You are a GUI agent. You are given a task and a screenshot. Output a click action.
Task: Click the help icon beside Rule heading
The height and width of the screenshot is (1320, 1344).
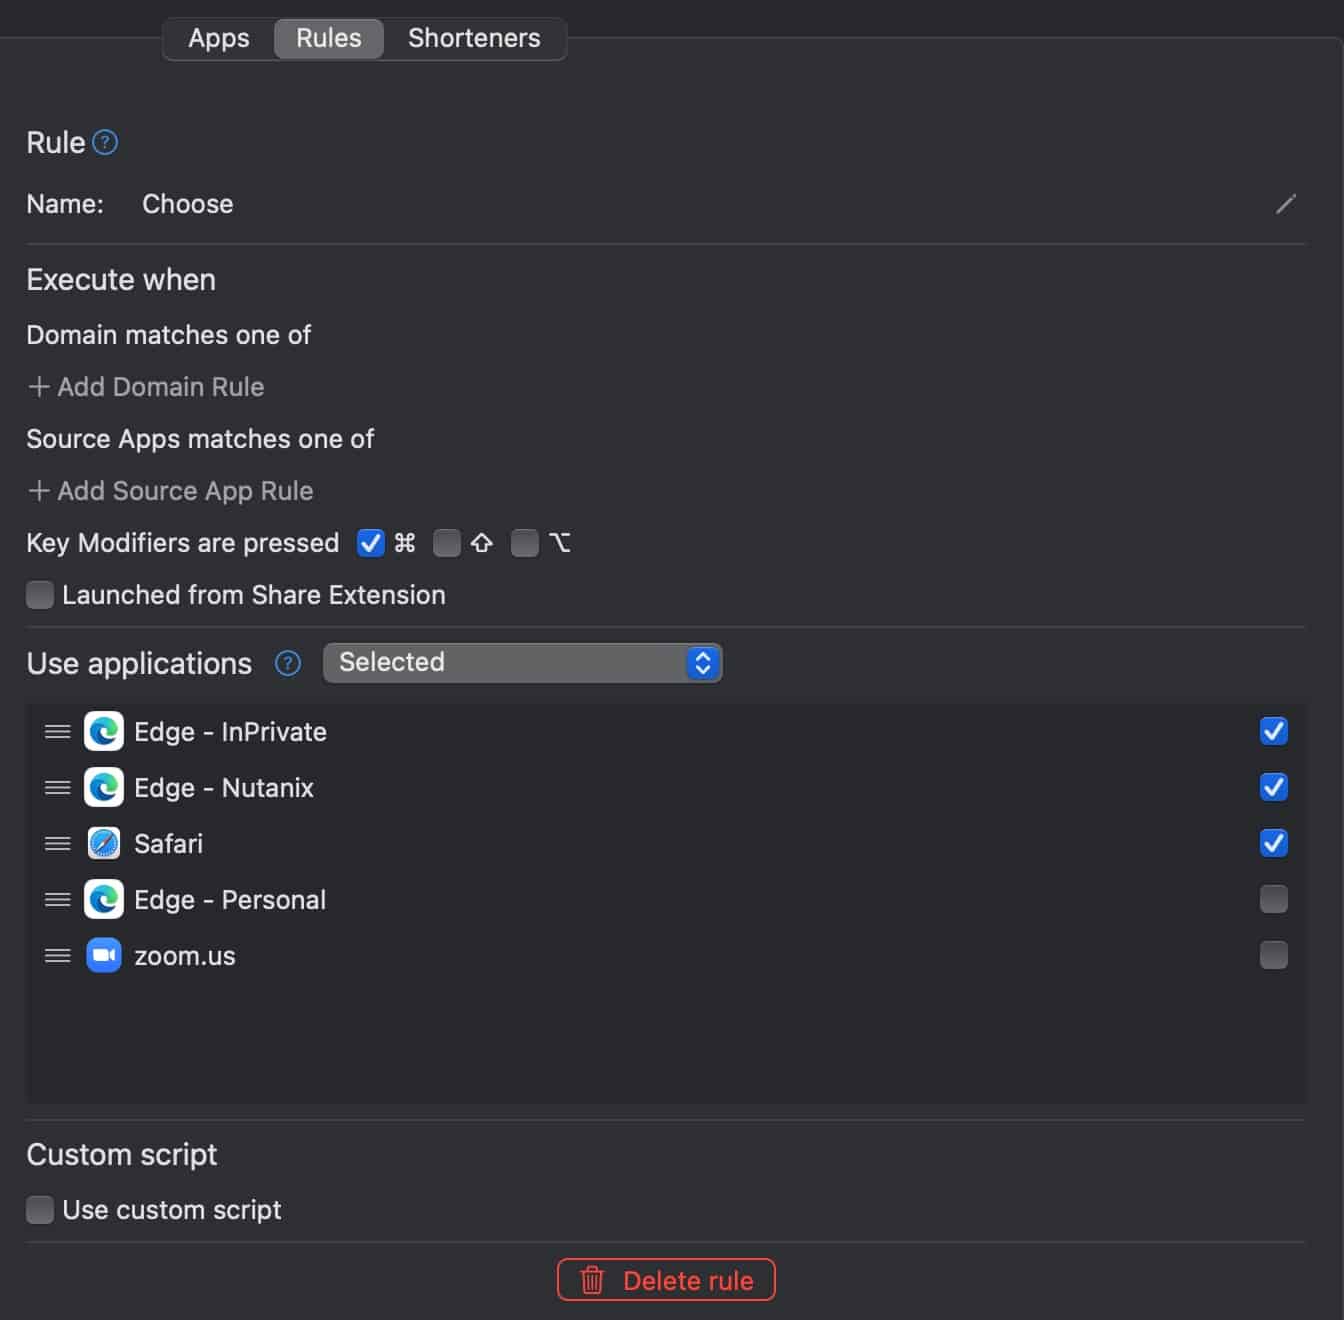click(105, 142)
